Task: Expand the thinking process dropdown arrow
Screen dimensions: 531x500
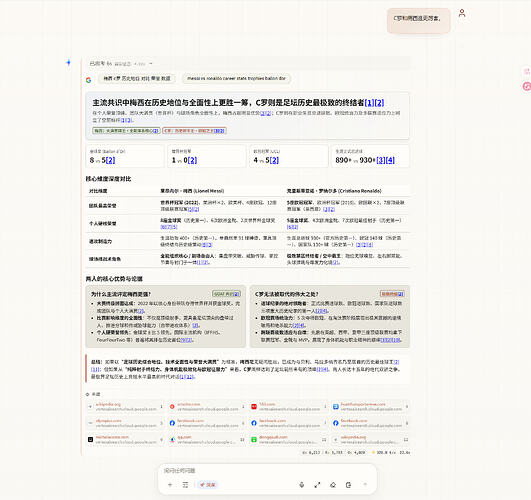Action: pyautogui.click(x=151, y=64)
